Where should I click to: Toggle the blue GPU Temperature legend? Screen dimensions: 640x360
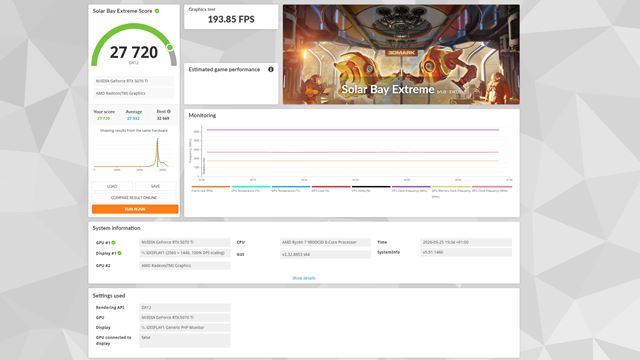pyautogui.click(x=291, y=189)
